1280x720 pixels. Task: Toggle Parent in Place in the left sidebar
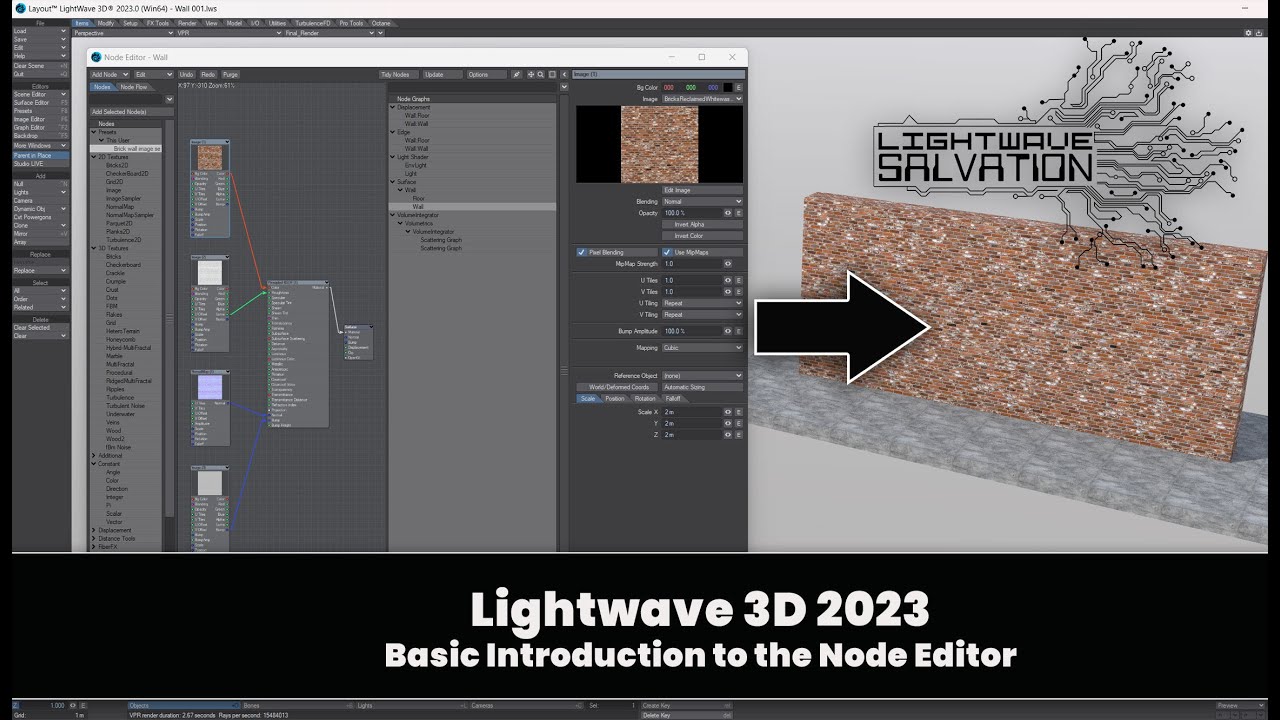click(40, 156)
